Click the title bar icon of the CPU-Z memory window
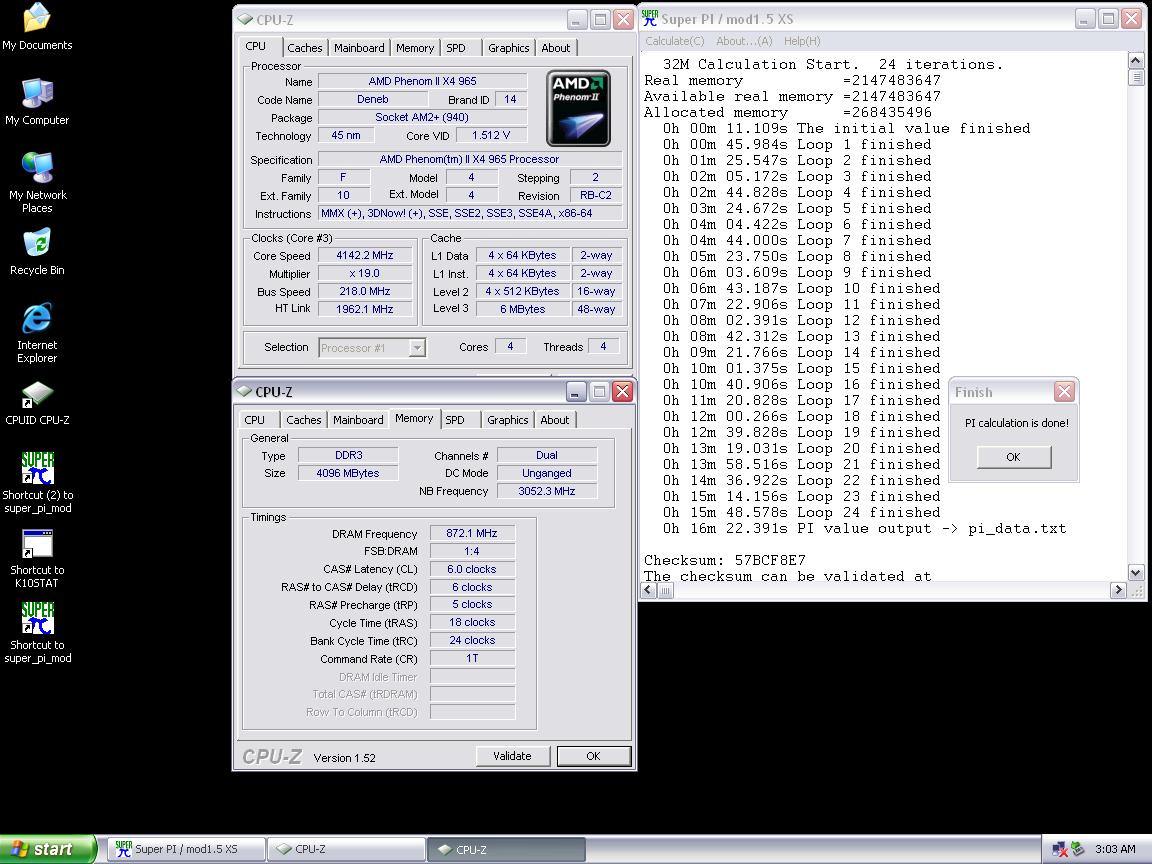Viewport: 1152px width, 864px height. [x=244, y=392]
